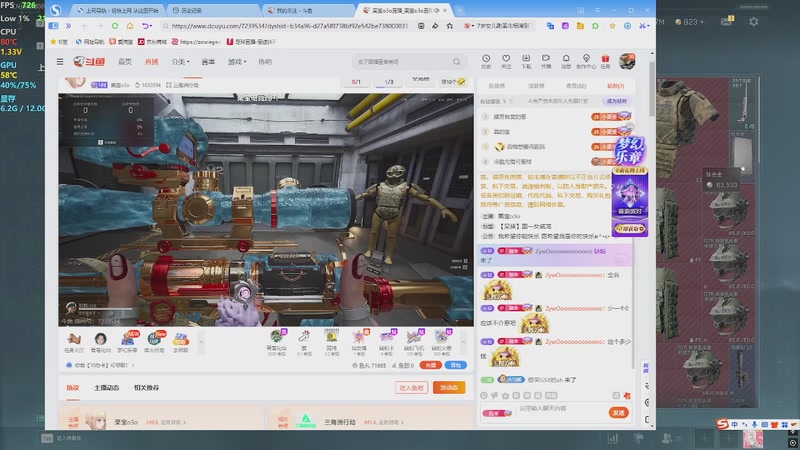Select the 仙女棒 gift icon

359,342
